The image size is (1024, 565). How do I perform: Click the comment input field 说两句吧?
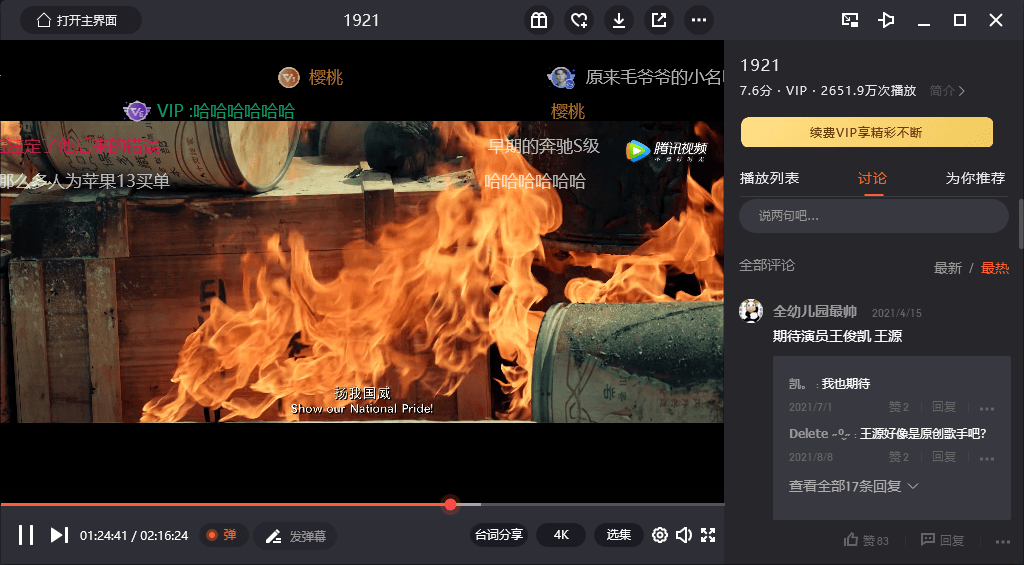[873, 216]
